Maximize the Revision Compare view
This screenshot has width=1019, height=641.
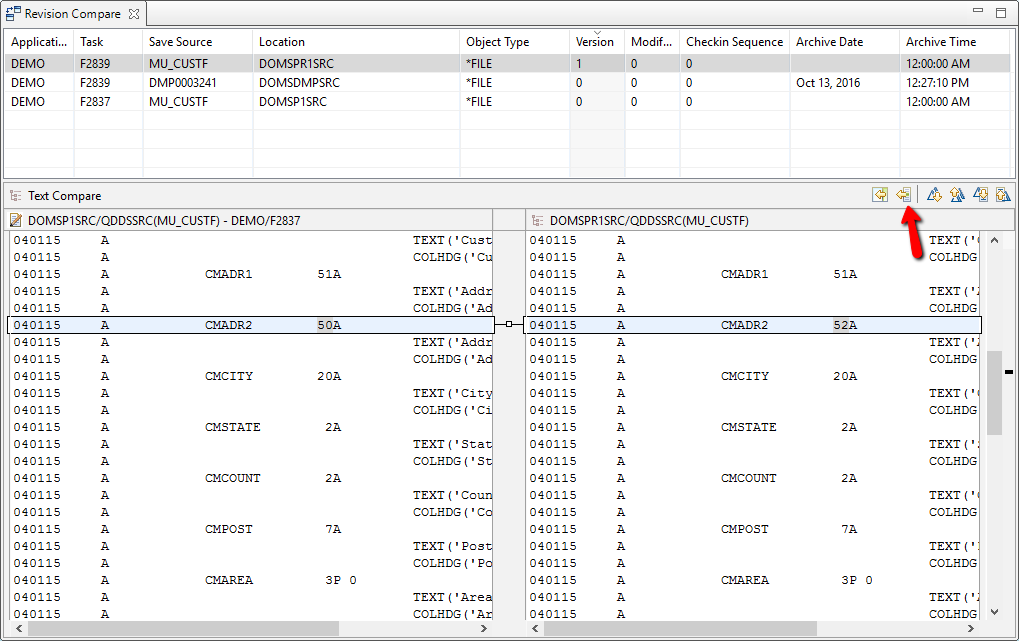pyautogui.click(x=1001, y=13)
